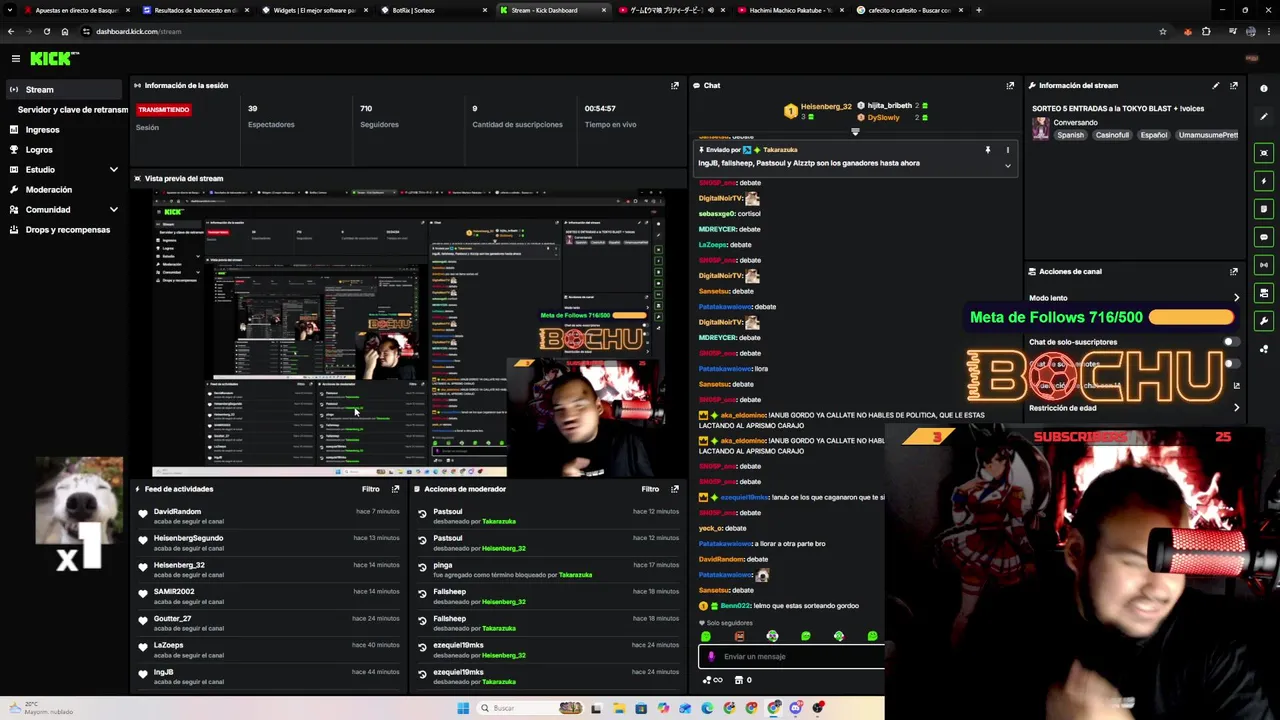Pop out the Acciones de moderador panel
Screen dimensions: 1280x720
(x=674, y=489)
